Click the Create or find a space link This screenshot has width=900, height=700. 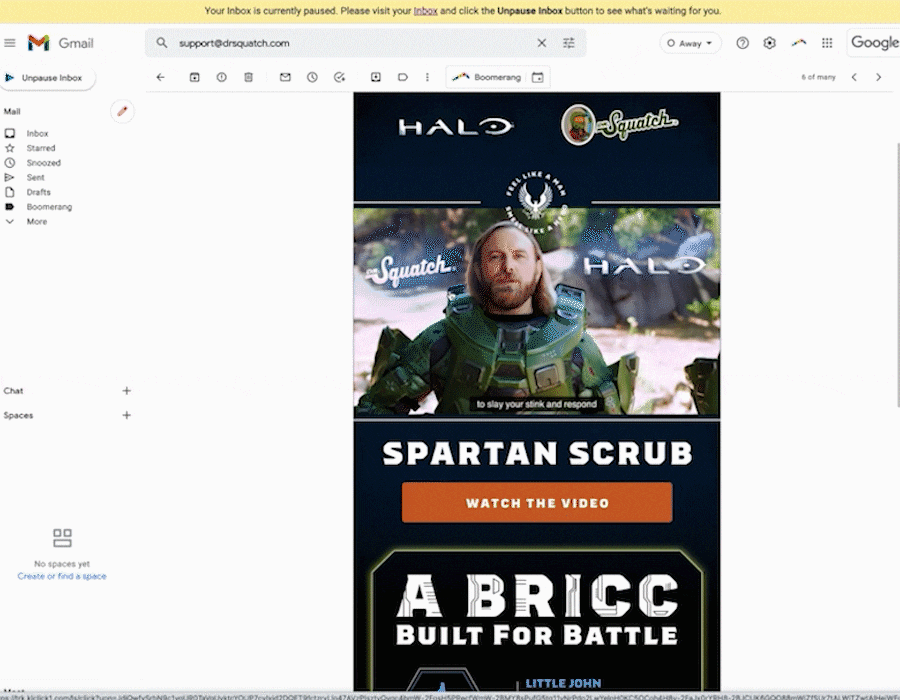click(x=62, y=576)
